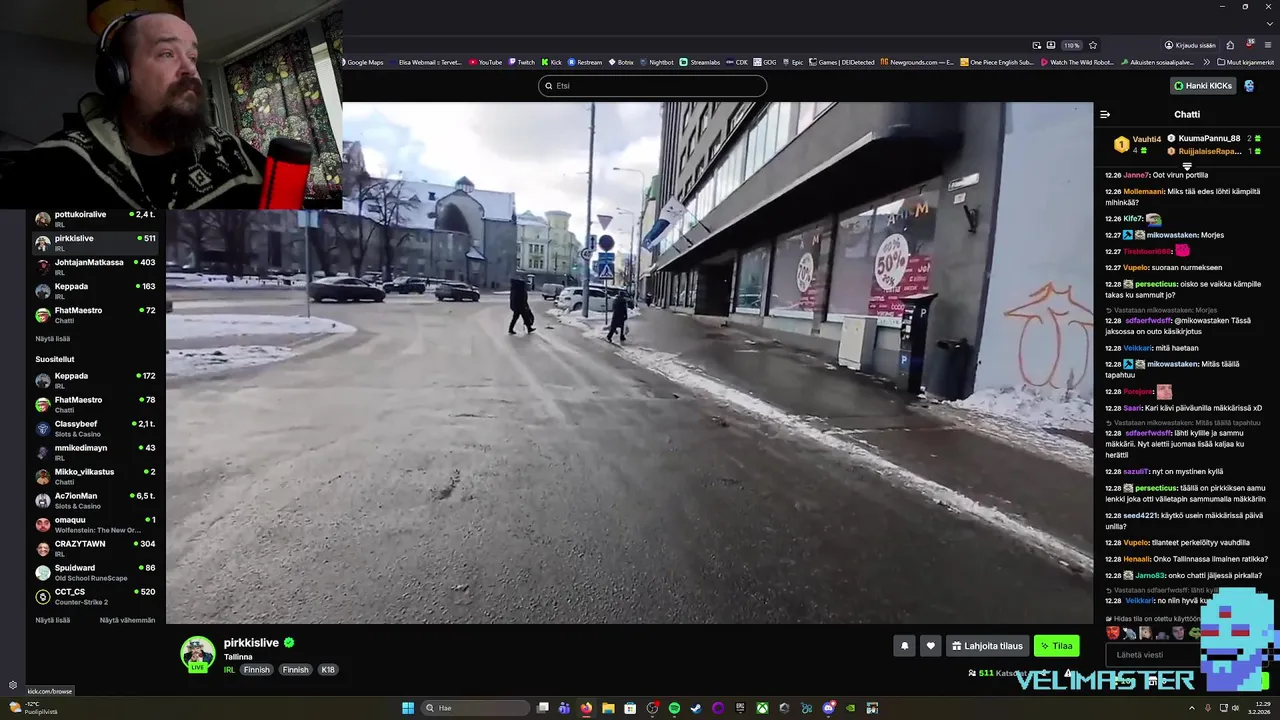
Task: Click the IRL category link
Action: click(x=229, y=670)
